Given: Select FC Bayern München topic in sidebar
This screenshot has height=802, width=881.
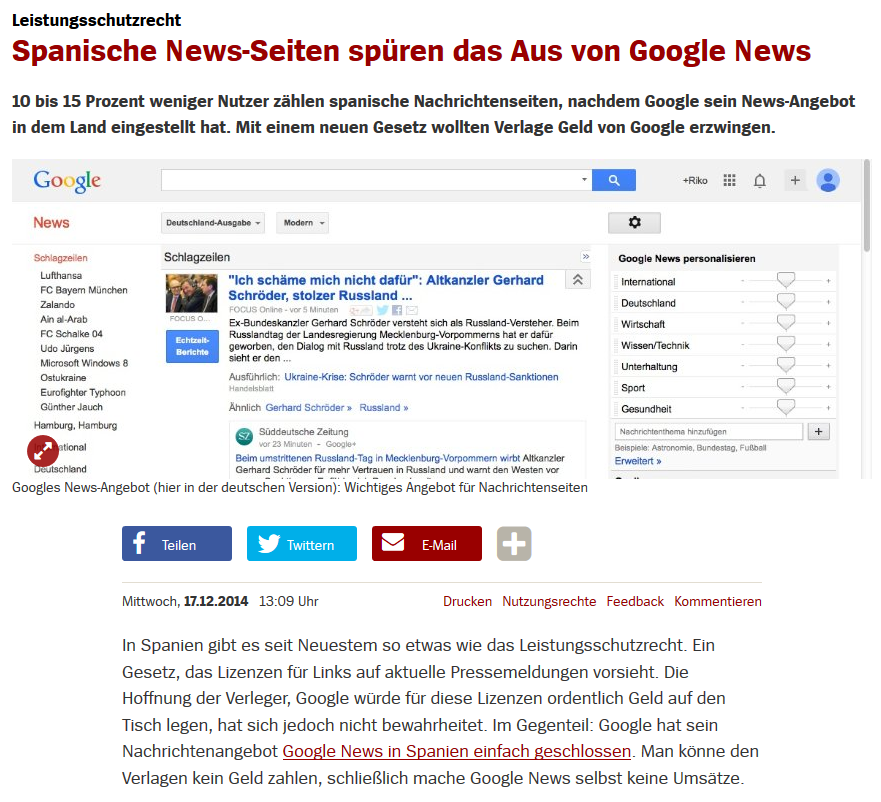Looking at the screenshot, I should pyautogui.click(x=84, y=290).
